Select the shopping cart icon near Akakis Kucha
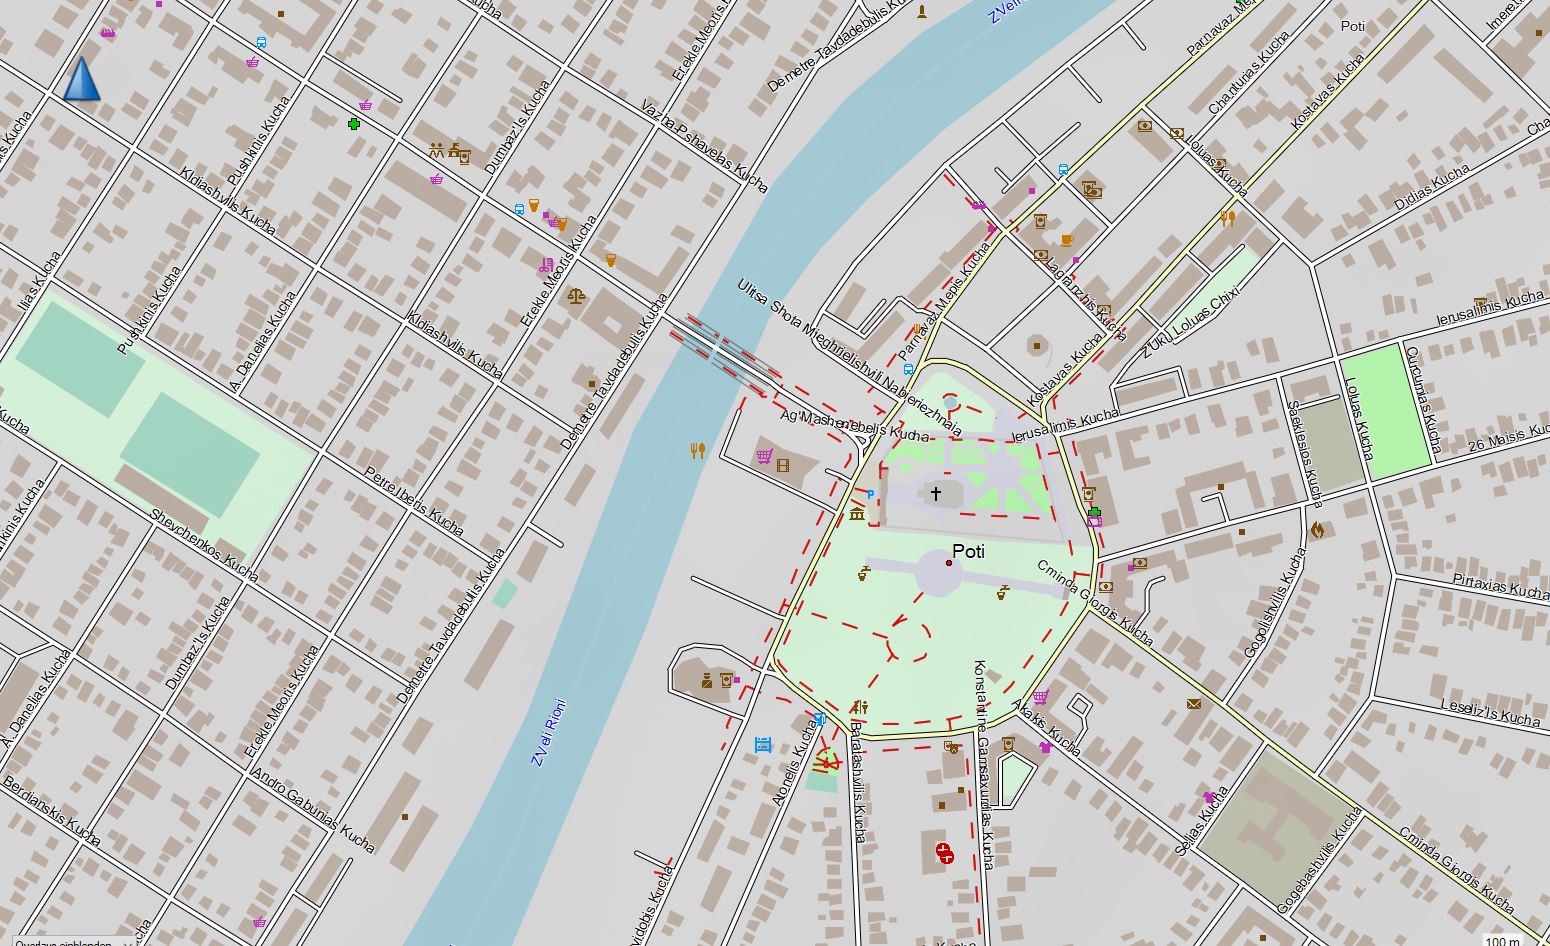This screenshot has width=1550, height=946. tap(1040, 696)
